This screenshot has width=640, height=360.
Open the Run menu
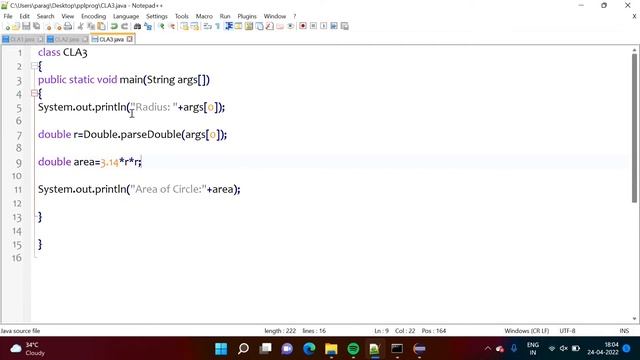[225, 16]
